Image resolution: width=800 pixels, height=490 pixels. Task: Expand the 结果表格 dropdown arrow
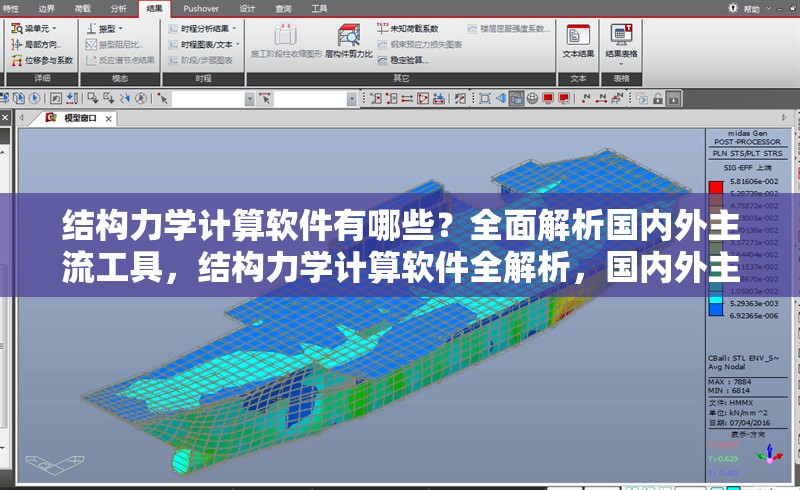[621, 64]
